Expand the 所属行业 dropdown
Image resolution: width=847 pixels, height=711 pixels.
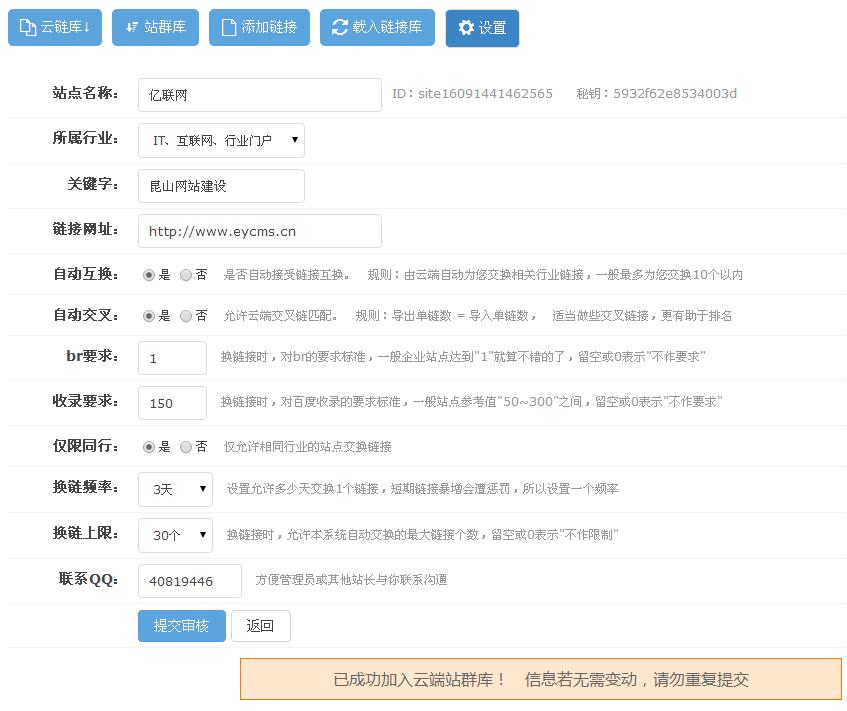(x=221, y=141)
